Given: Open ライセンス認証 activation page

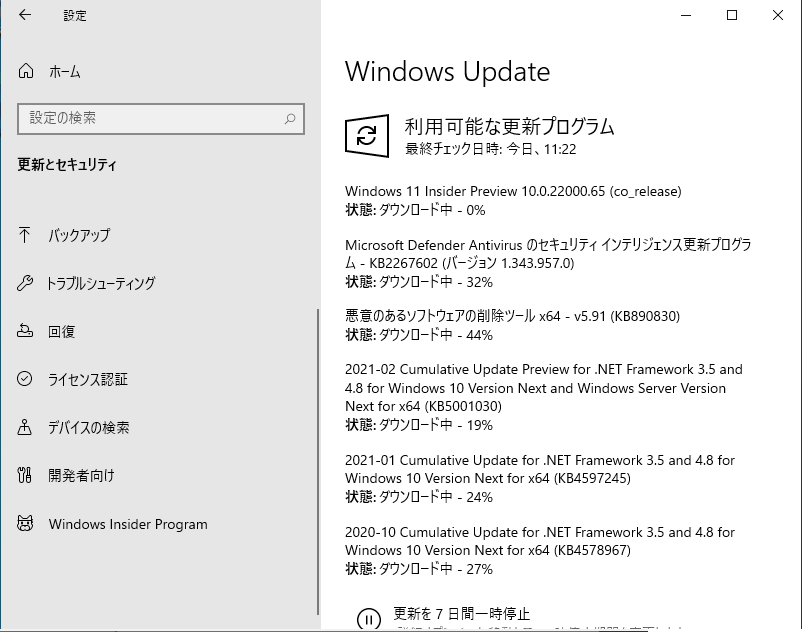Looking at the screenshot, I should (x=87, y=379).
